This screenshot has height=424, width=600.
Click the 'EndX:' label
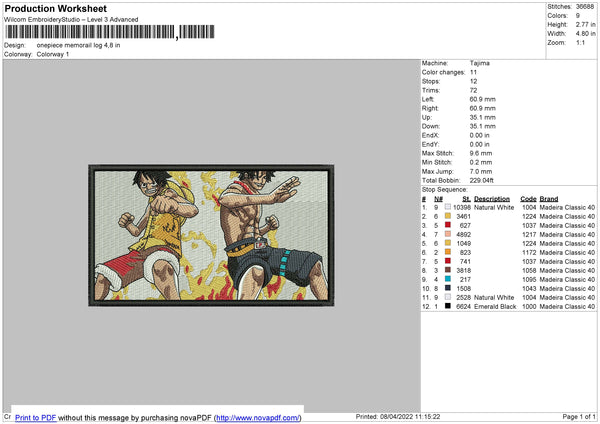coord(430,135)
